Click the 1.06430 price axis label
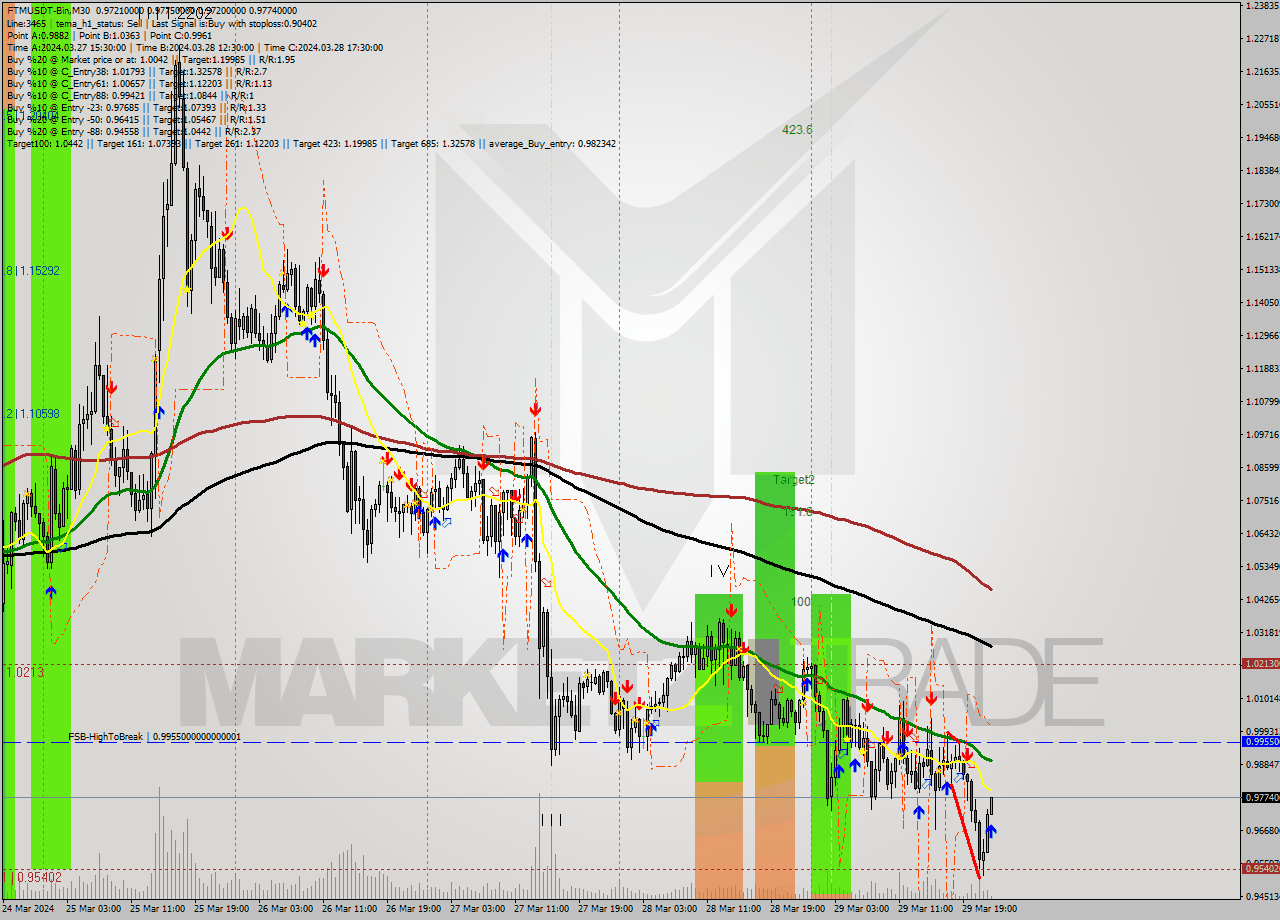The image size is (1280, 920). point(1261,533)
